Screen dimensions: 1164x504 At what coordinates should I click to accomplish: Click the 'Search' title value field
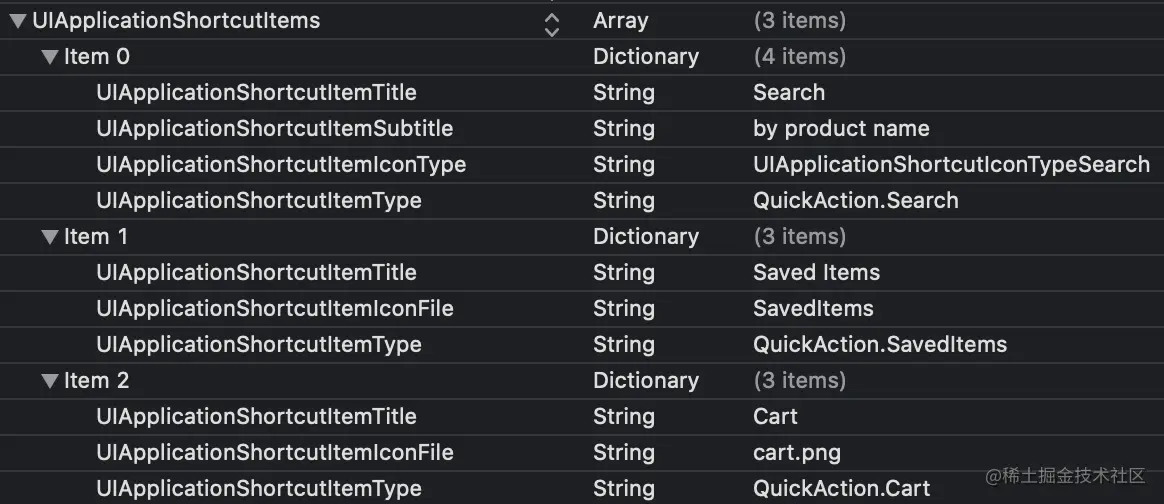point(789,93)
